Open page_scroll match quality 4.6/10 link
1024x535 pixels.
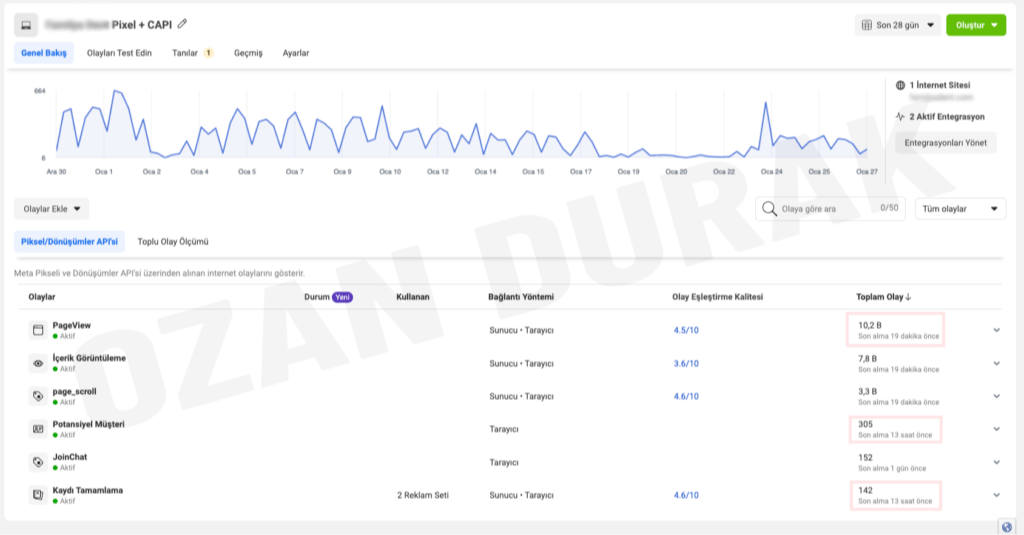point(686,396)
